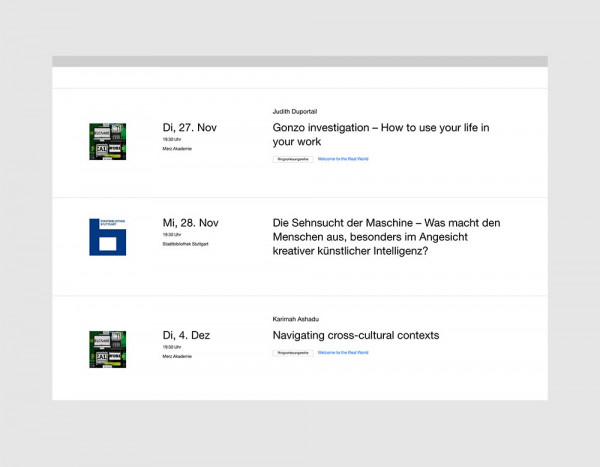Click the thumbnail for the Gonzo investigation event

[x=107, y=142]
